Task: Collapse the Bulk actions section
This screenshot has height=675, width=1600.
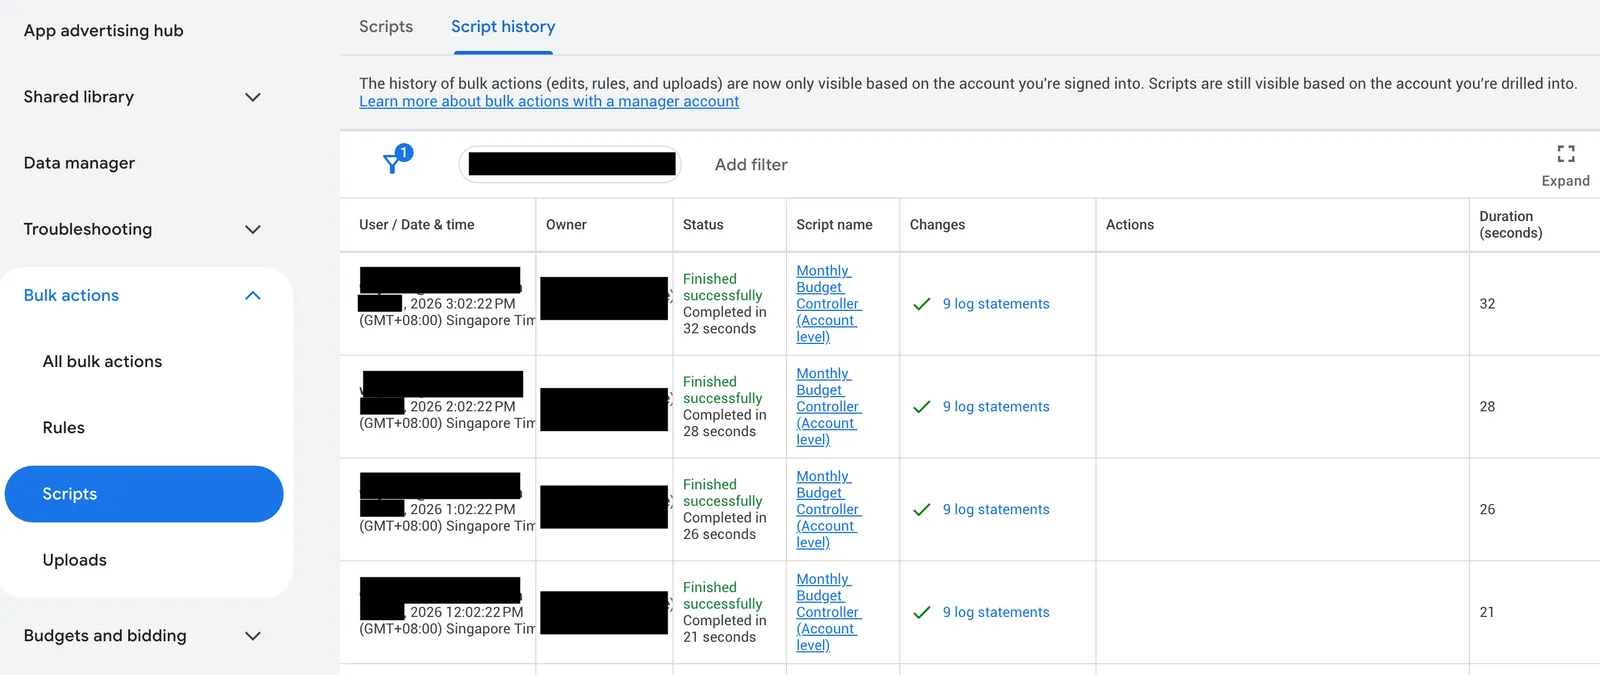Action: coord(253,295)
